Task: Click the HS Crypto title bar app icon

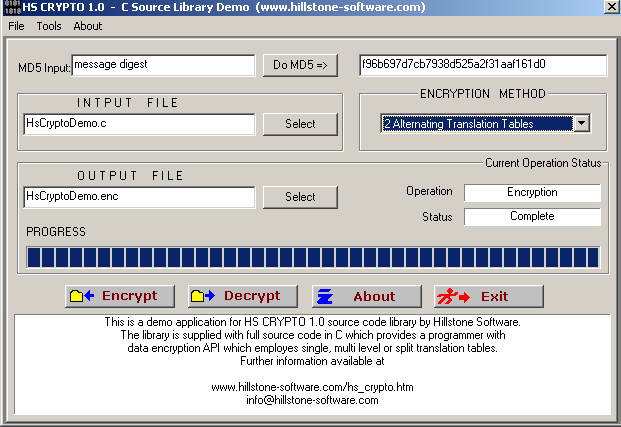Action: tap(12, 7)
